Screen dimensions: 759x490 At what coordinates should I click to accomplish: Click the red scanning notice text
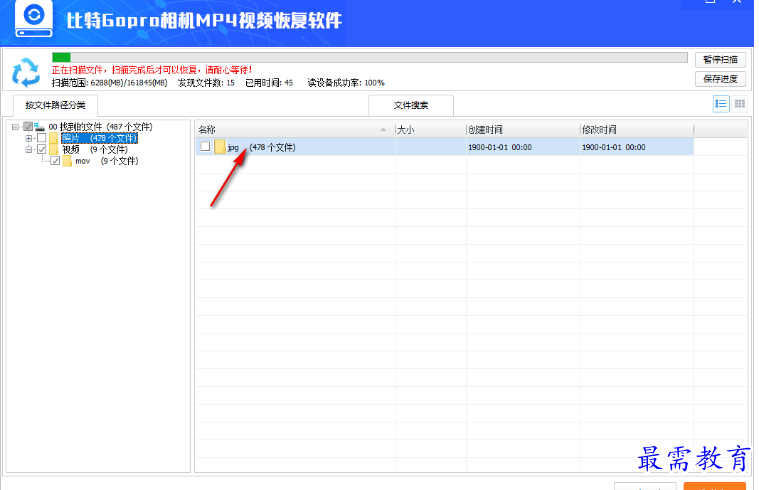[x=152, y=70]
